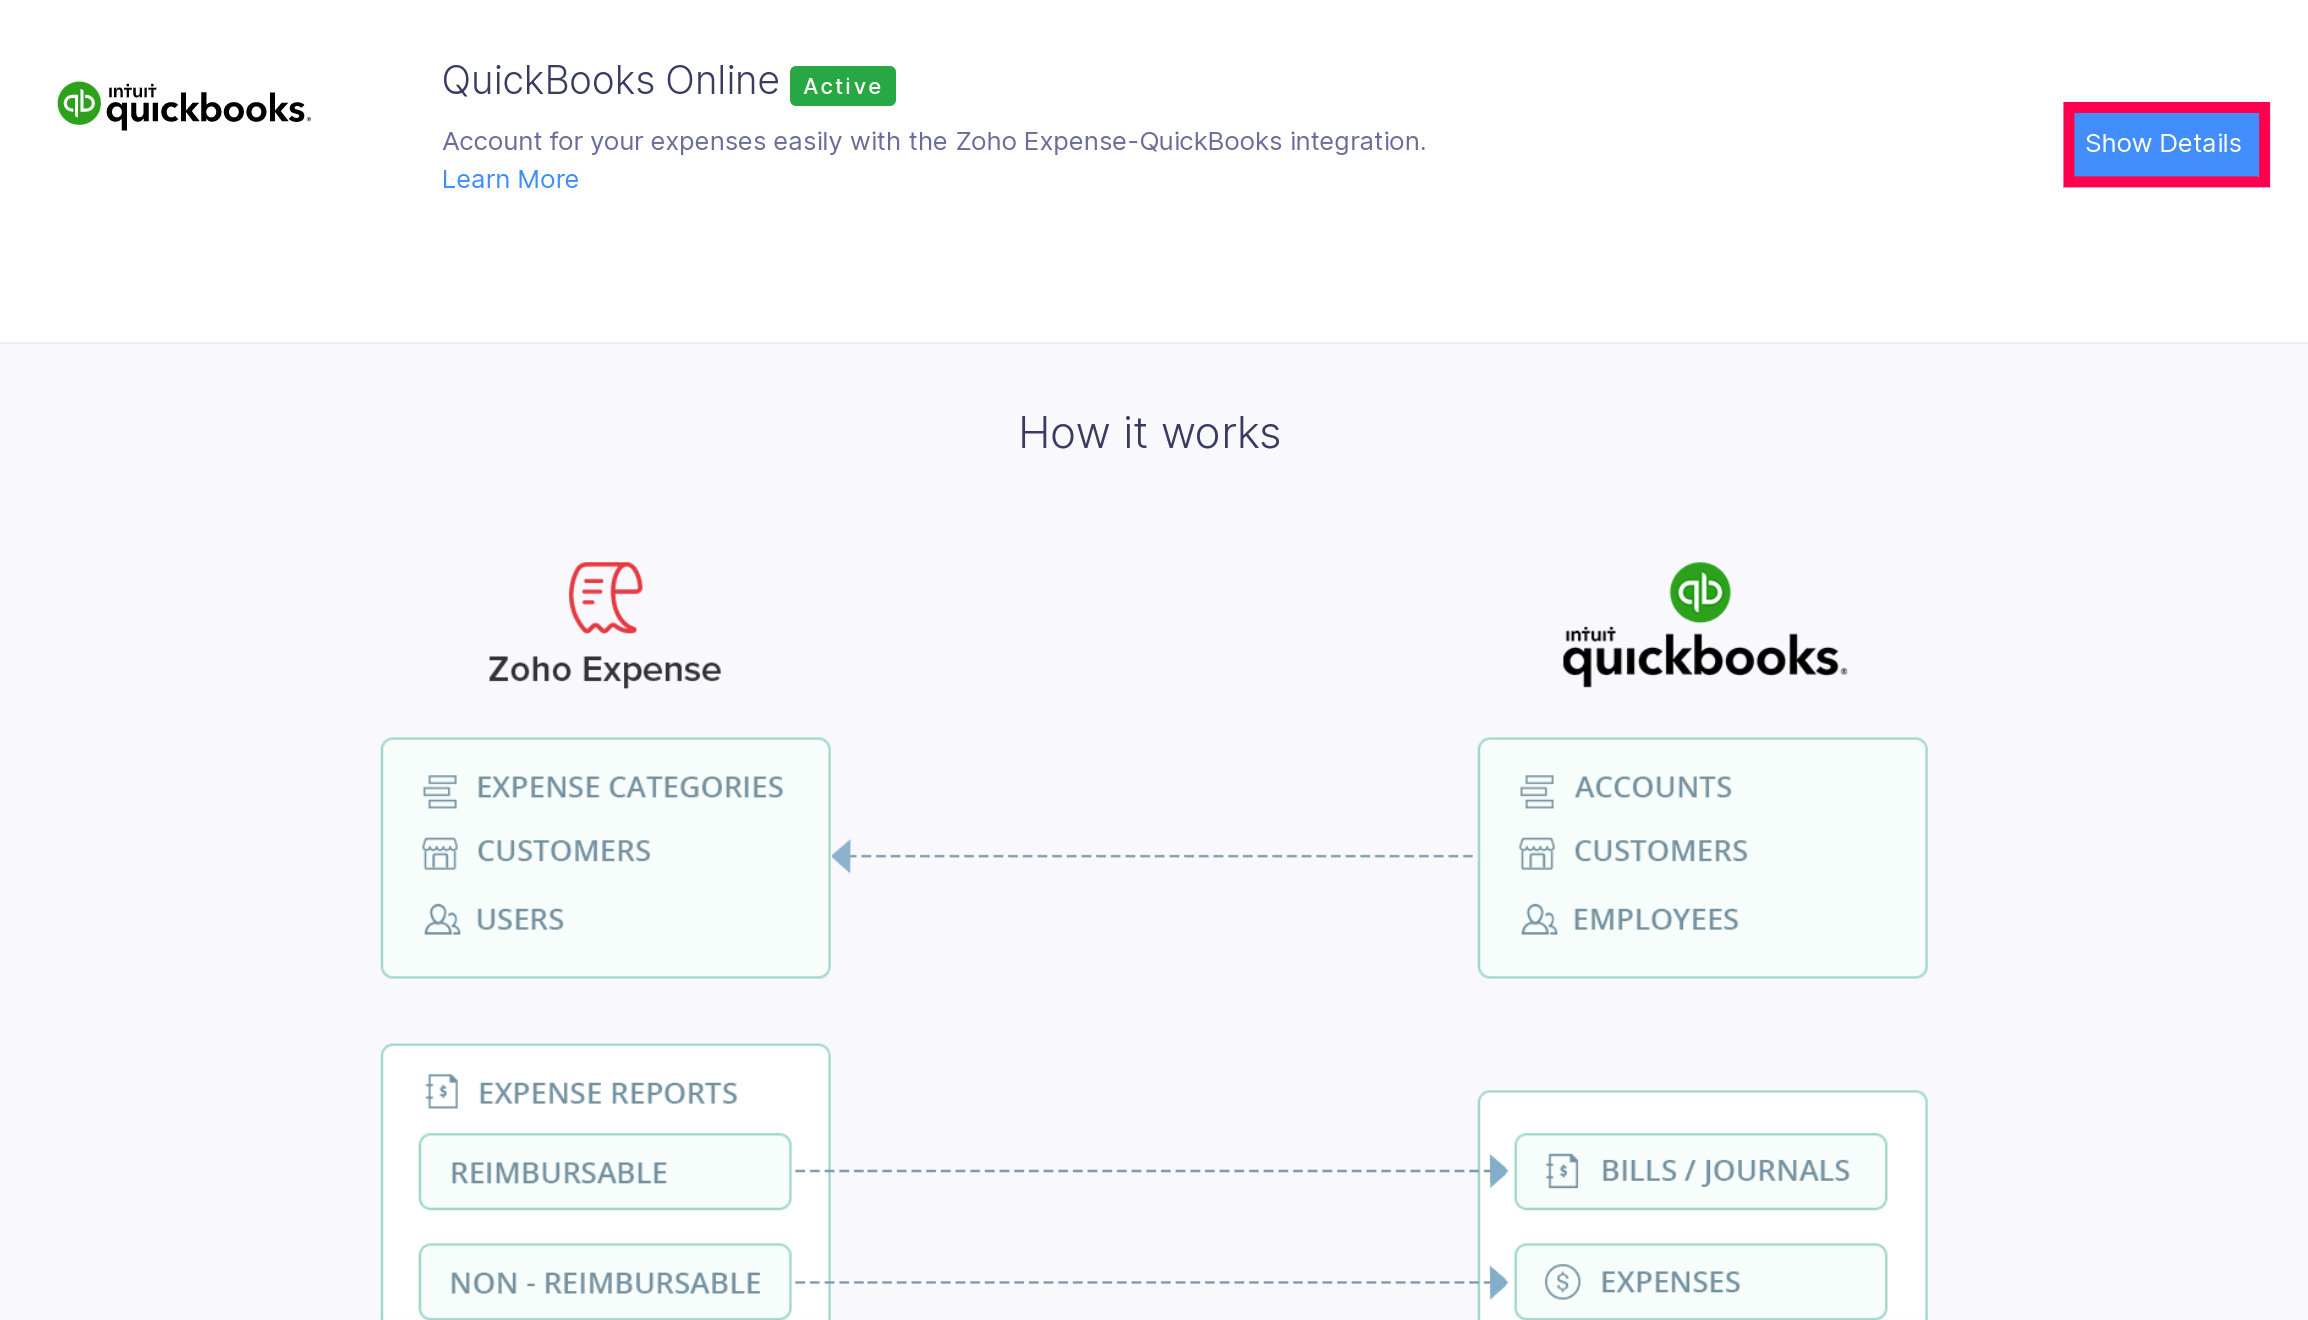2308x1320 pixels.
Task: Click the QuickBooks Online title
Action: tap(610, 81)
